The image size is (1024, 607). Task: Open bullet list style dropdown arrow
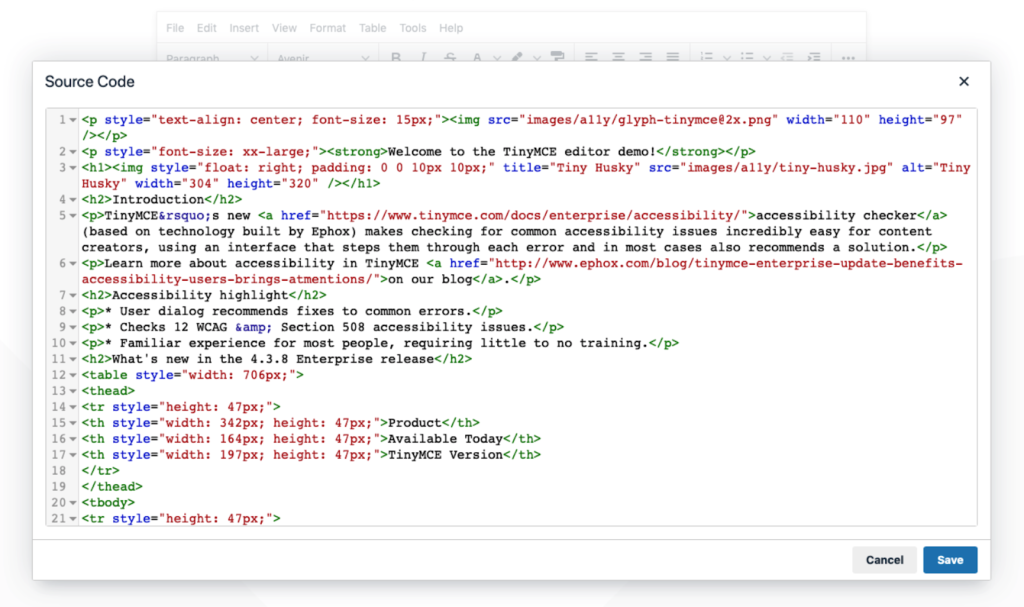click(767, 58)
